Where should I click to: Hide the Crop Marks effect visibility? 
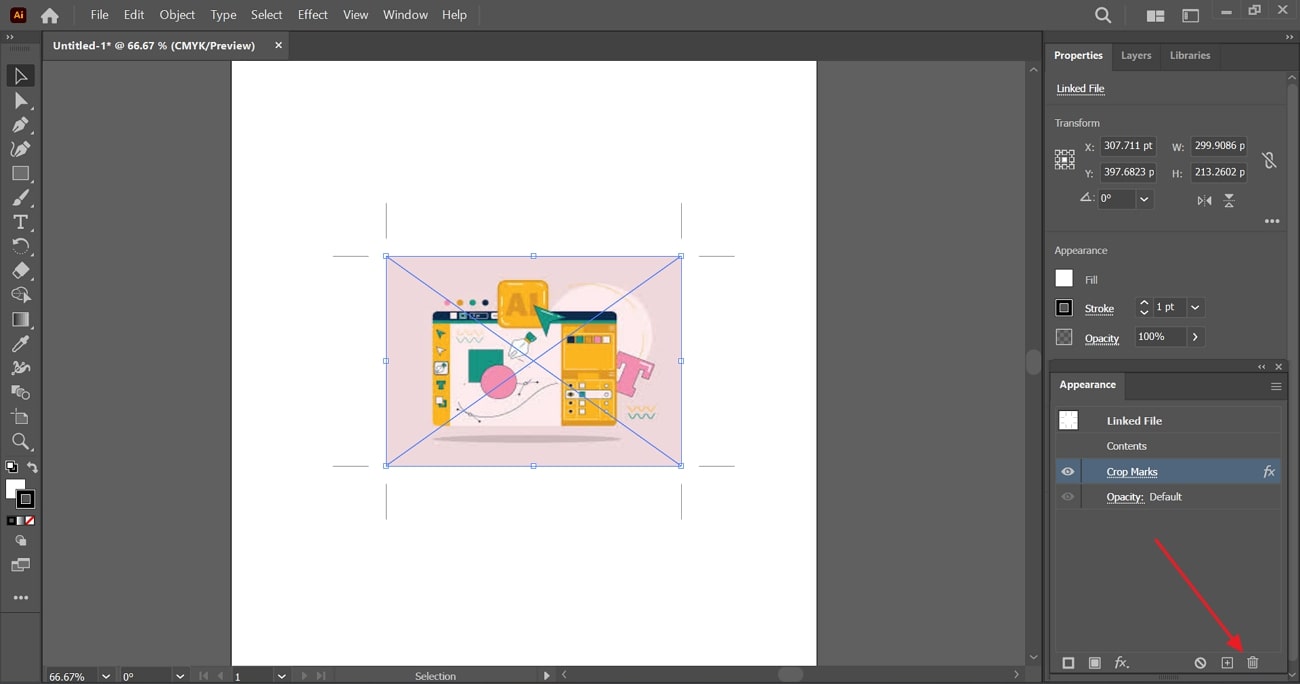tap(1068, 472)
